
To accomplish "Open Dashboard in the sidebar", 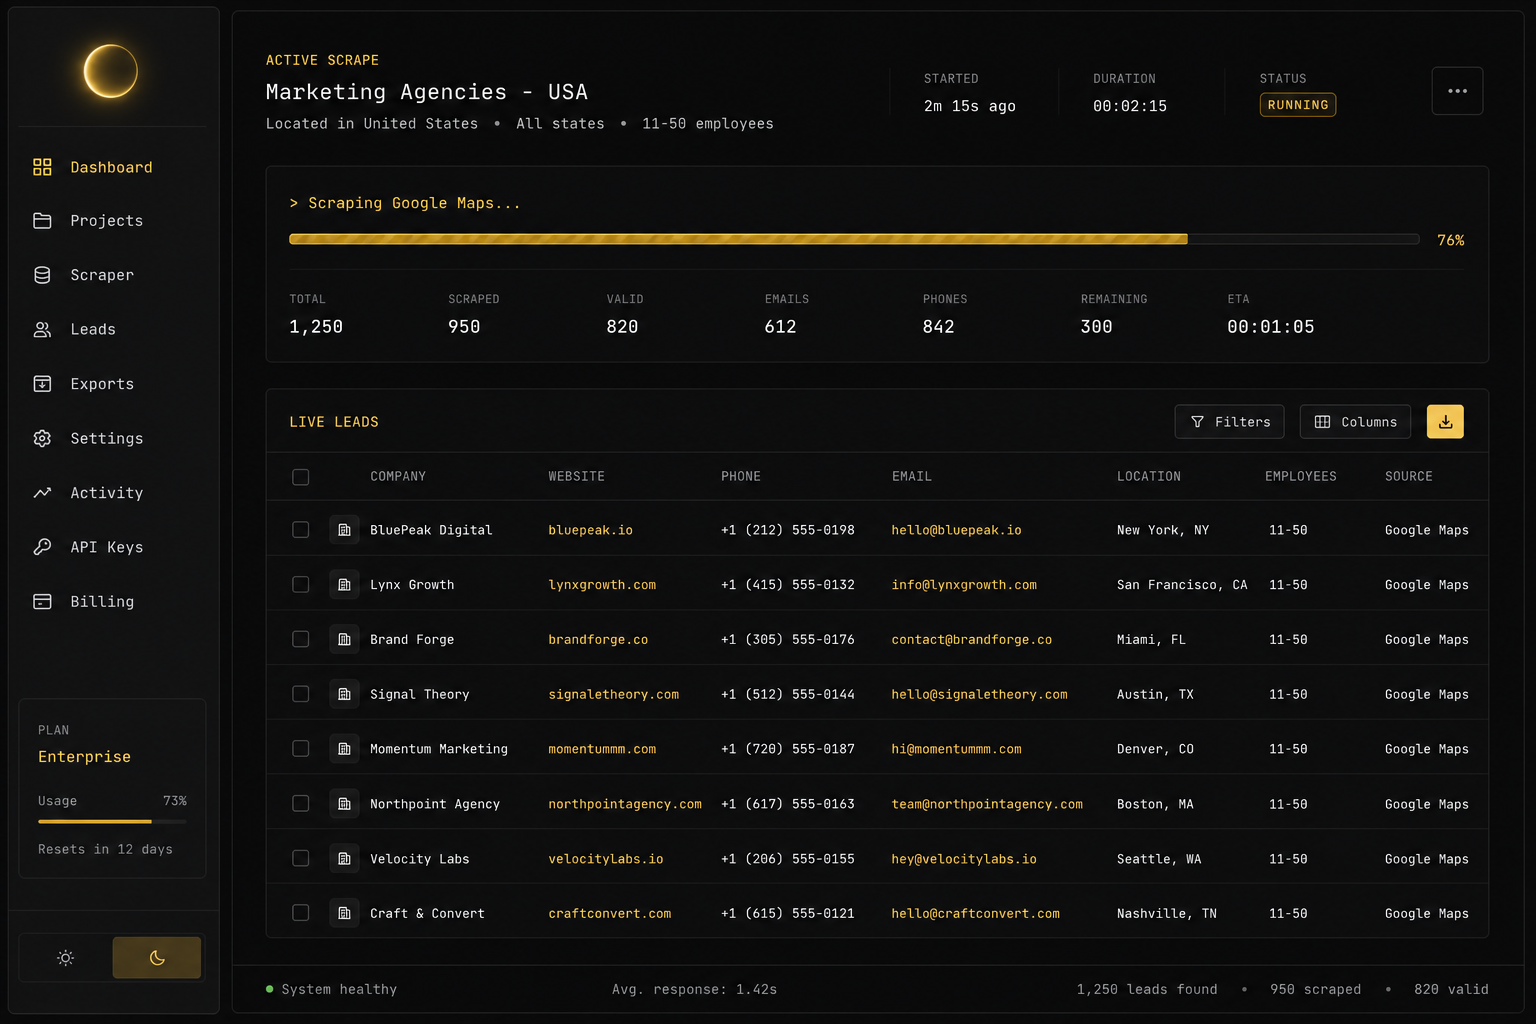I will [x=112, y=167].
